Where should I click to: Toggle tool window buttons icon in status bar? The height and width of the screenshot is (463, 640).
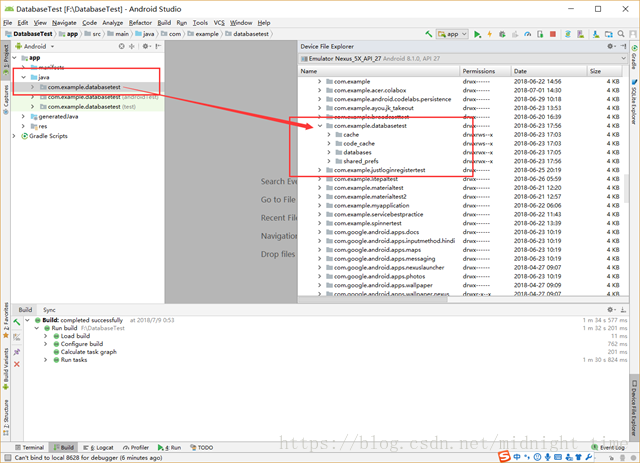pyautogui.click(x=7, y=458)
